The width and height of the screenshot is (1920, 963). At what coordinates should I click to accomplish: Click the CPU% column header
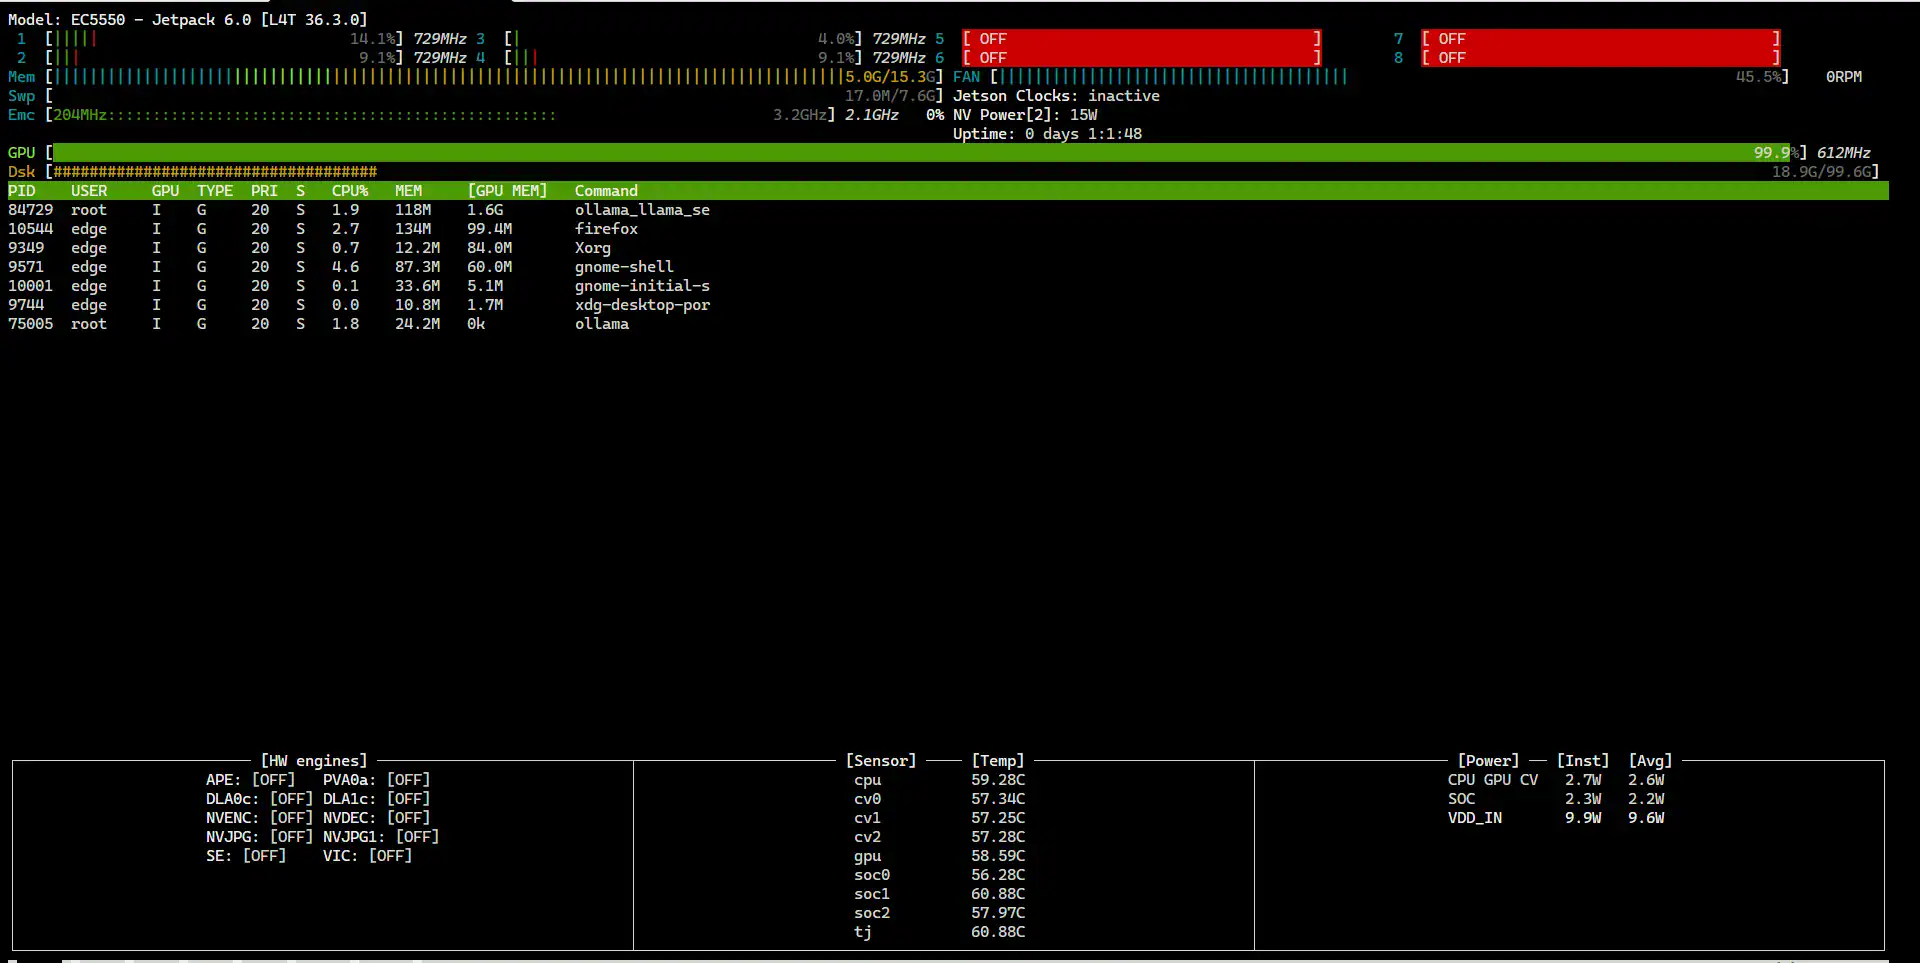pyautogui.click(x=350, y=191)
